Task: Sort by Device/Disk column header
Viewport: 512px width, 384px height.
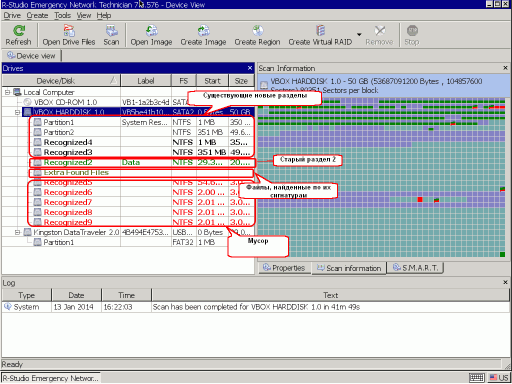Action: point(61,81)
